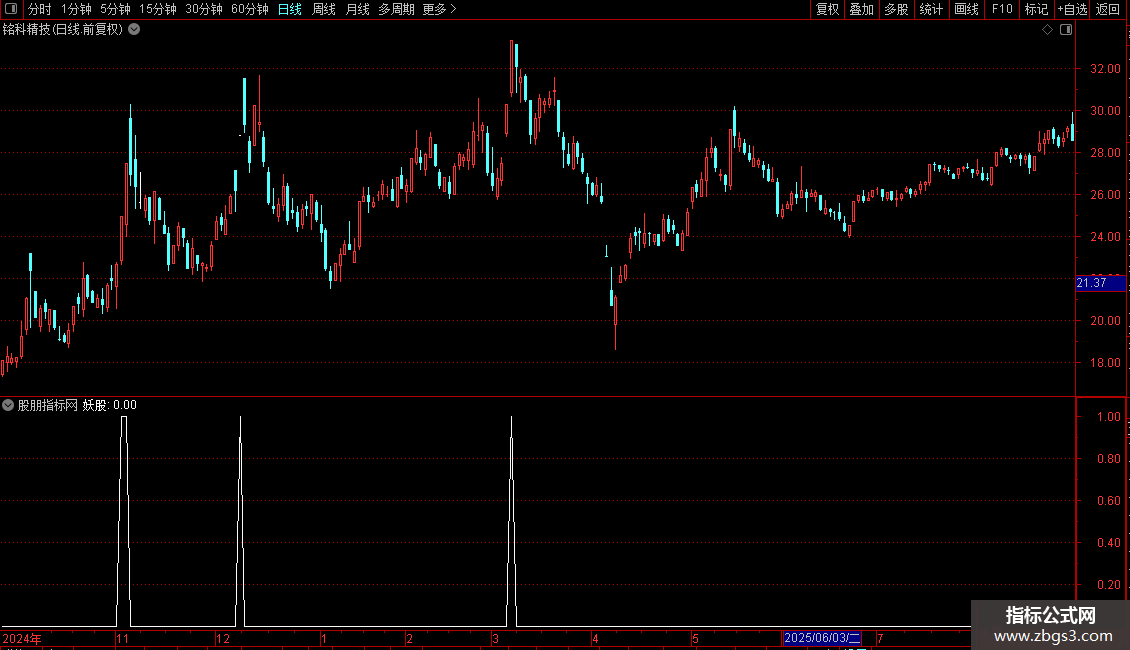The height and width of the screenshot is (650, 1130).
Task: Select the 5分钟 period
Action: 115,9
